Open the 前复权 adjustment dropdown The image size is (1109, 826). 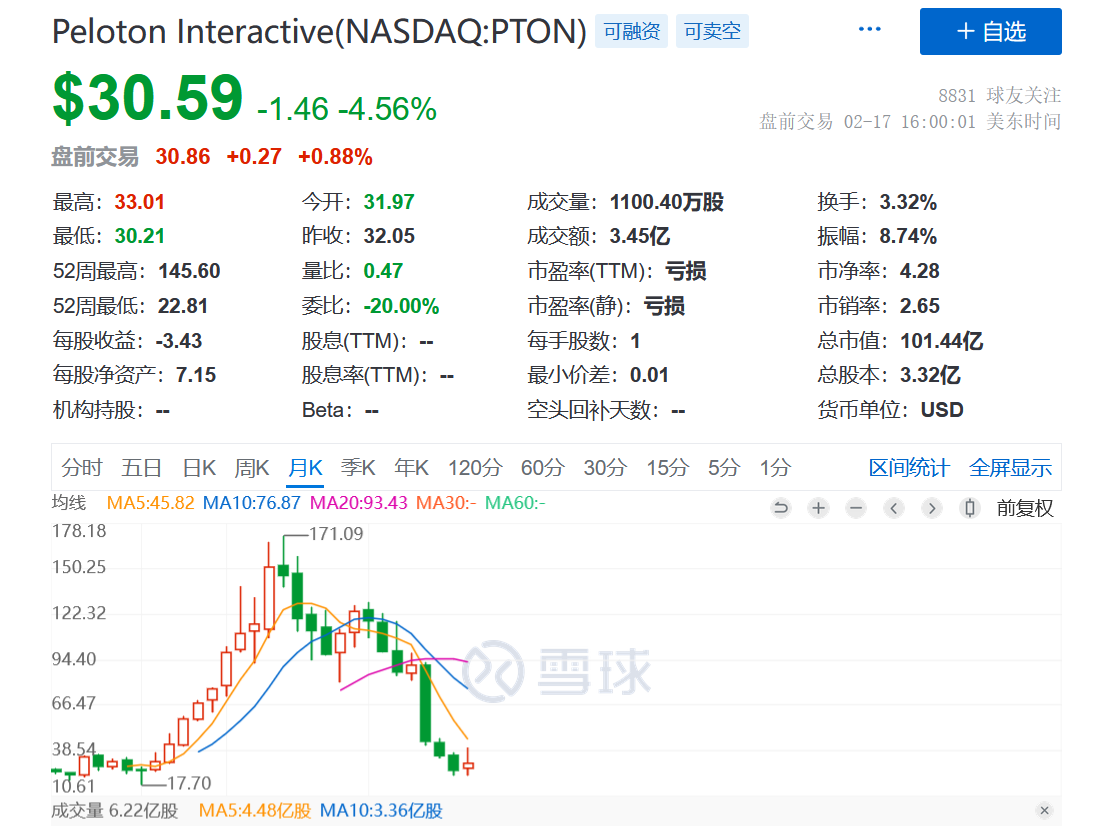tap(1025, 508)
